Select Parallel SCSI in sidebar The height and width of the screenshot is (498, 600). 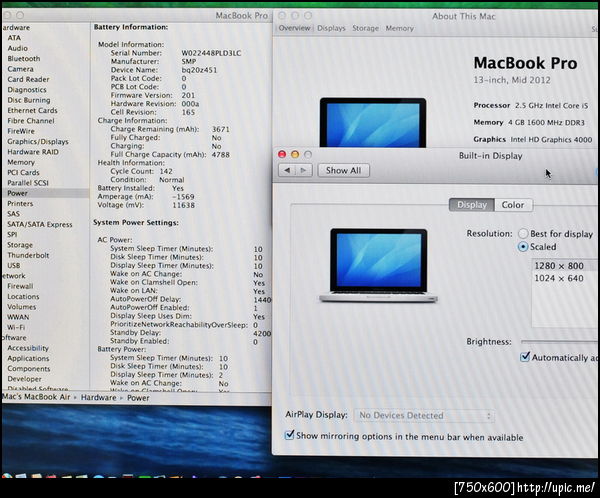tap(28, 183)
